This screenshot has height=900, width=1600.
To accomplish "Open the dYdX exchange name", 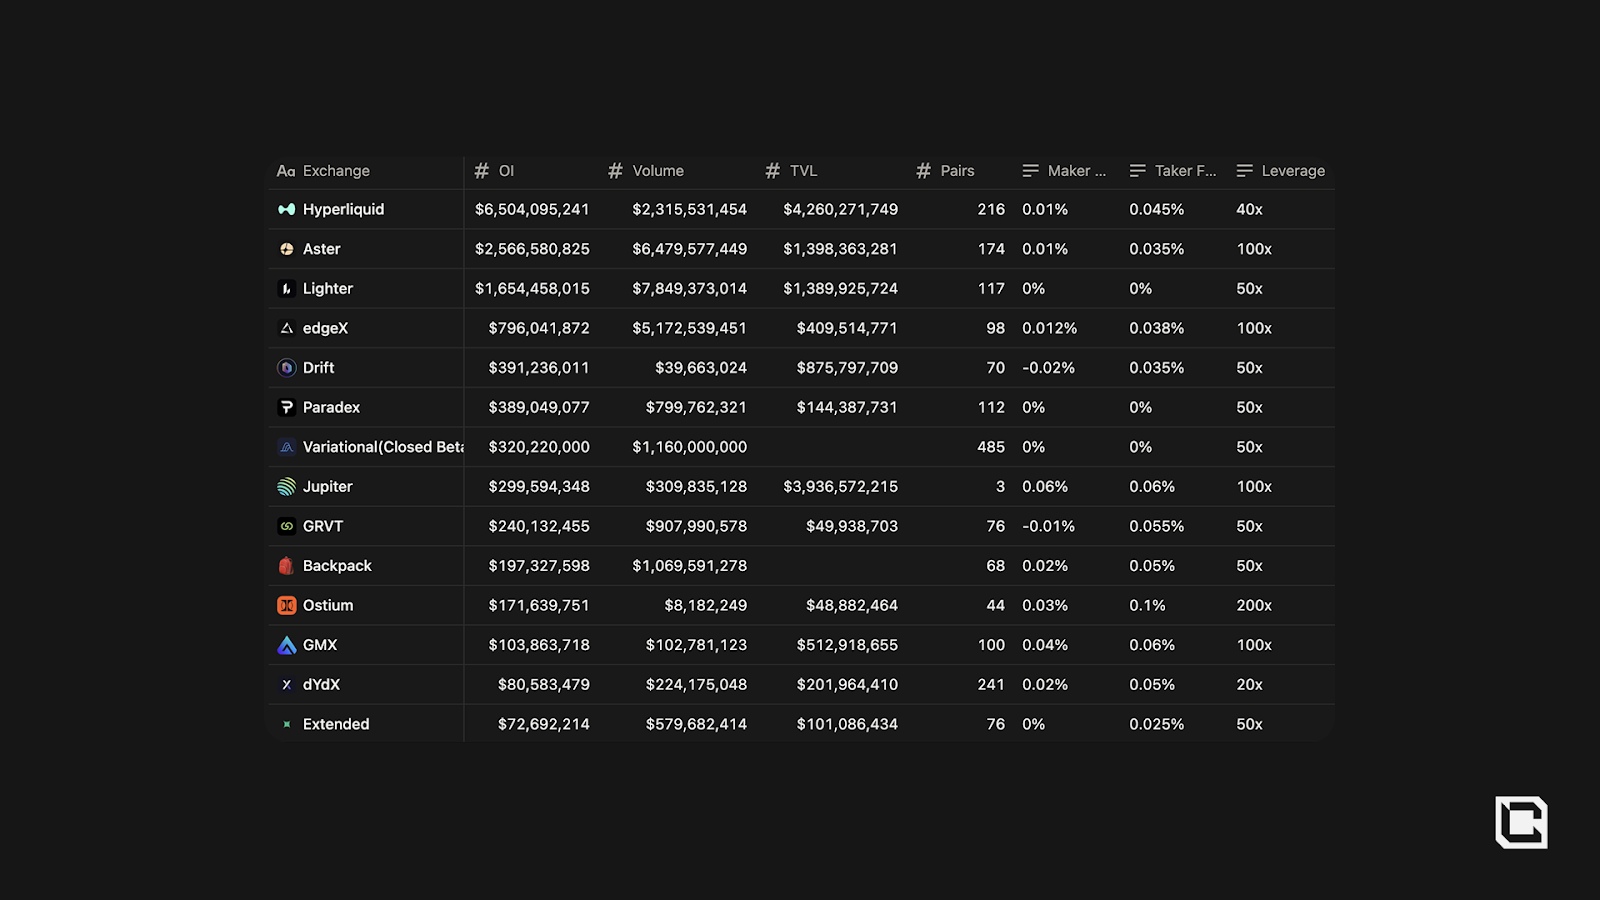I will (x=321, y=685).
